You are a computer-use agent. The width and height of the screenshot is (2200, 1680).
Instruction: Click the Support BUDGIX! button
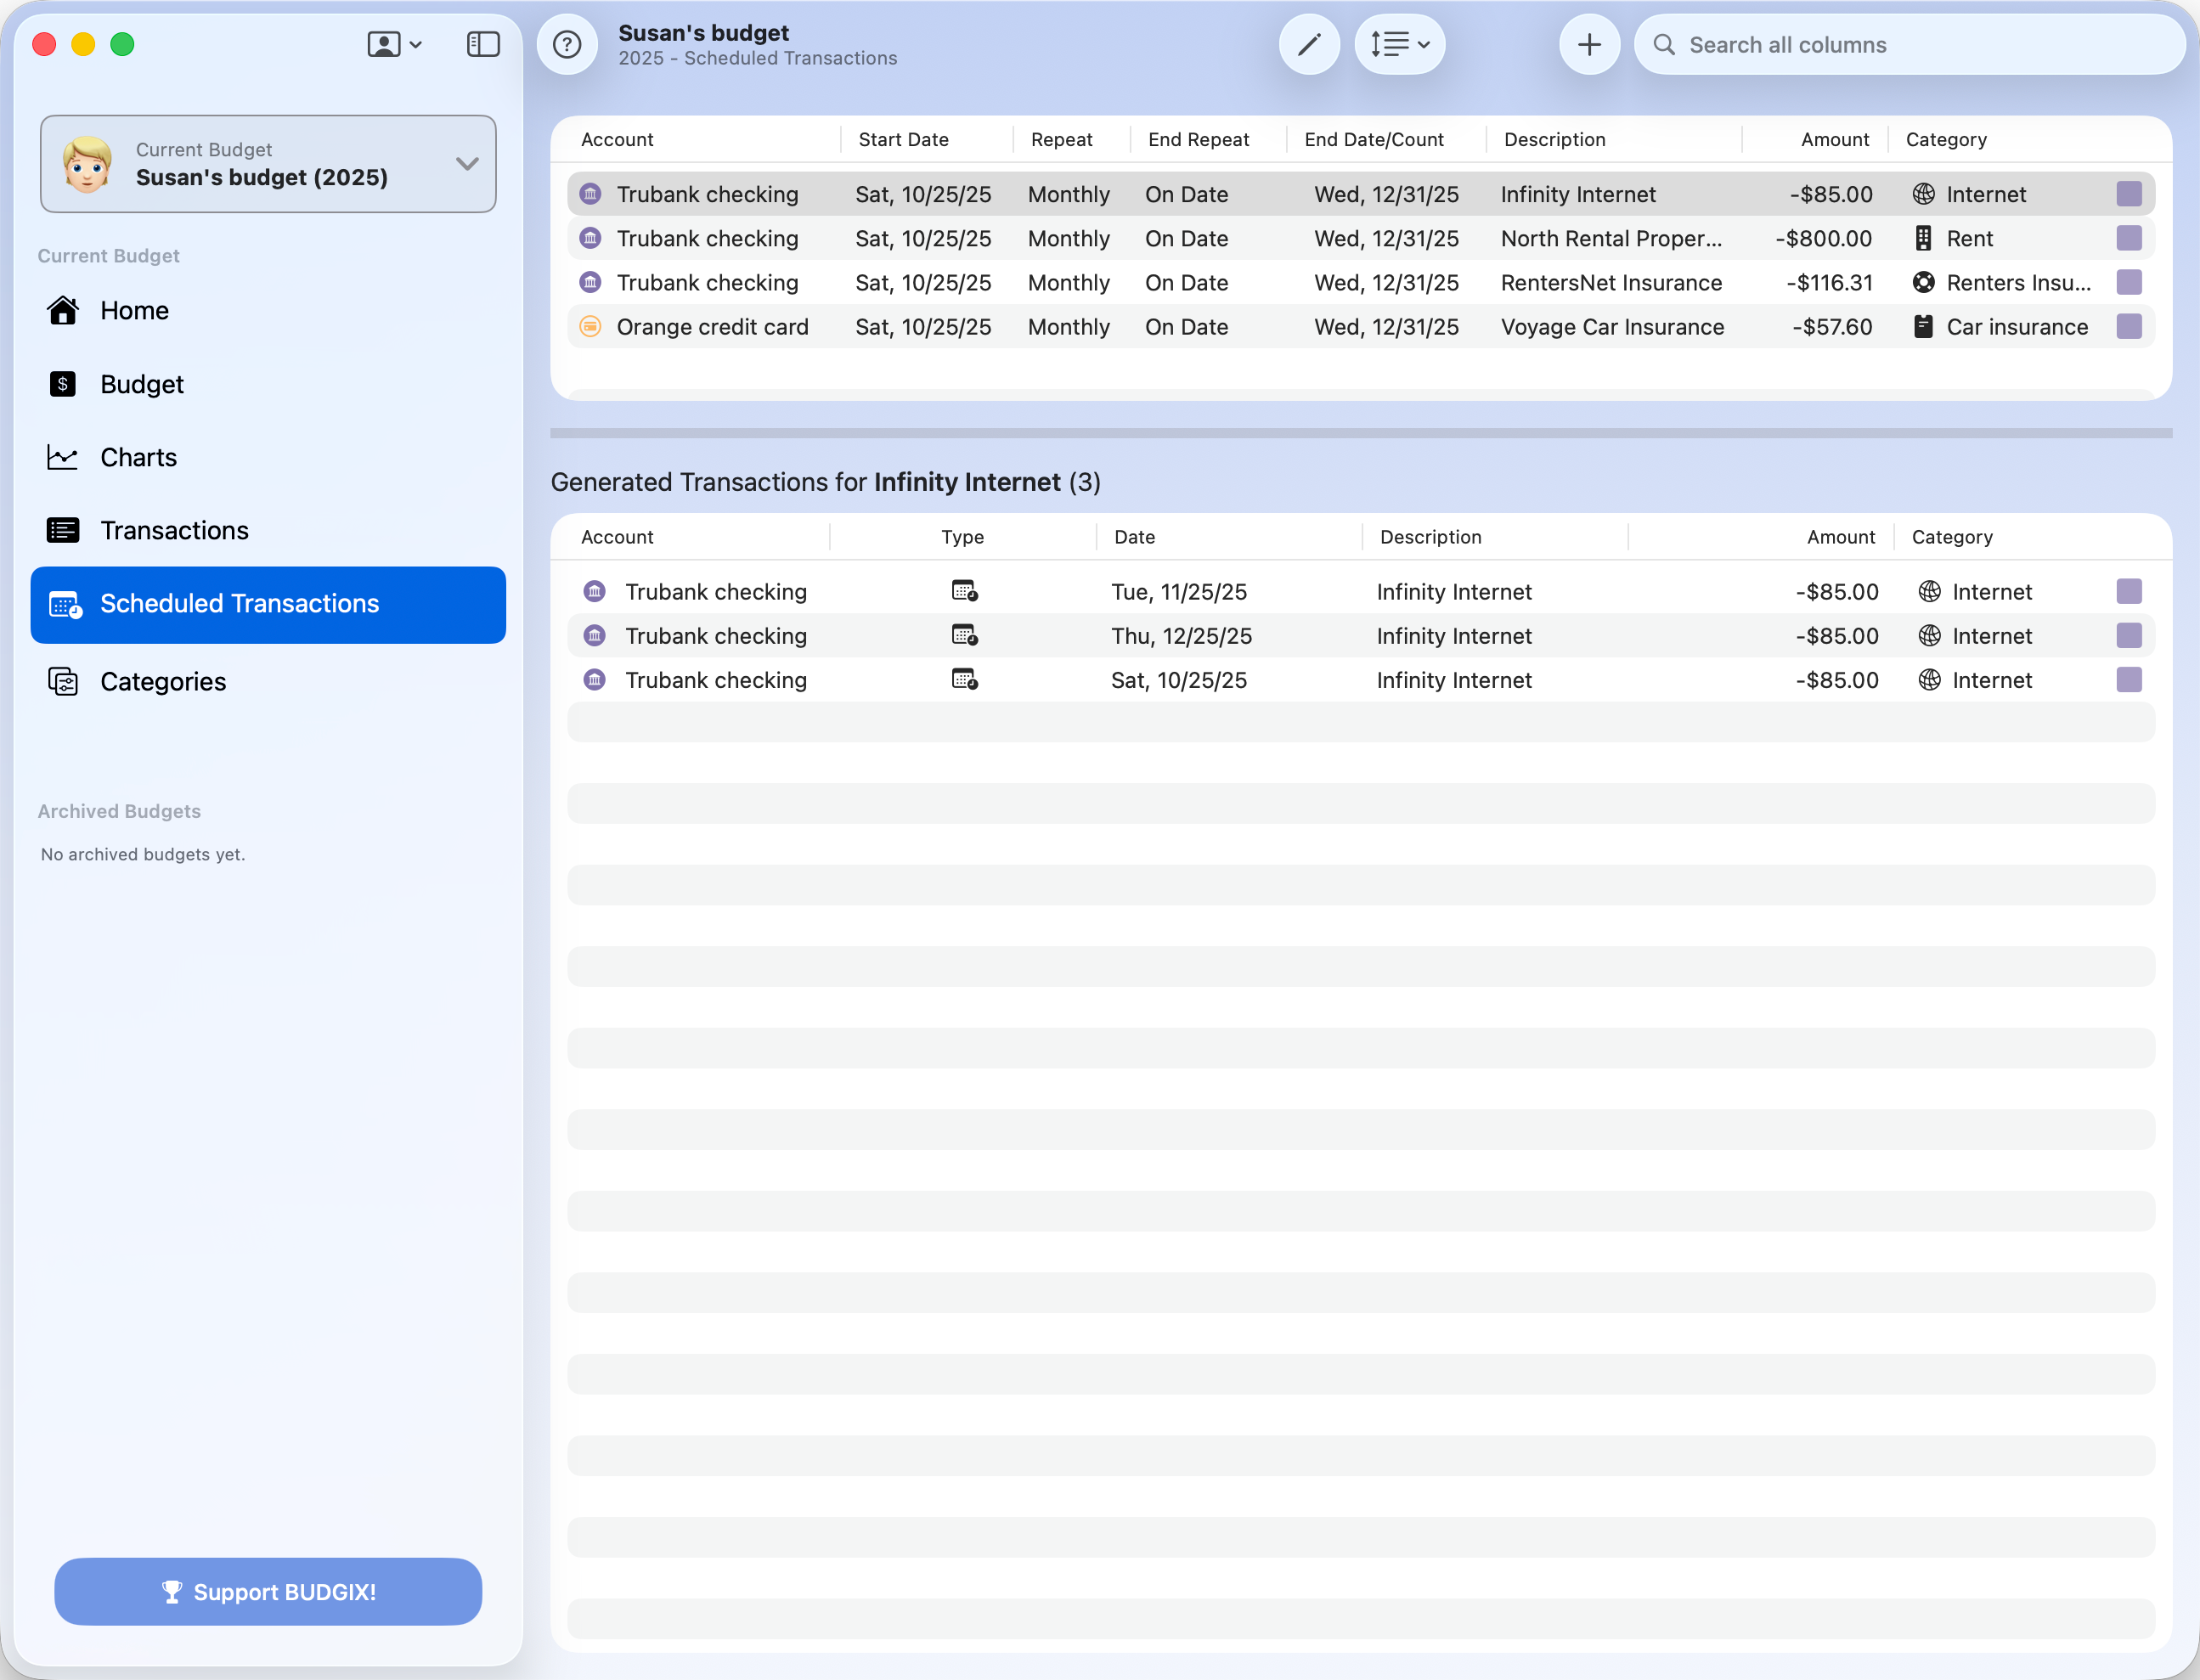point(268,1591)
